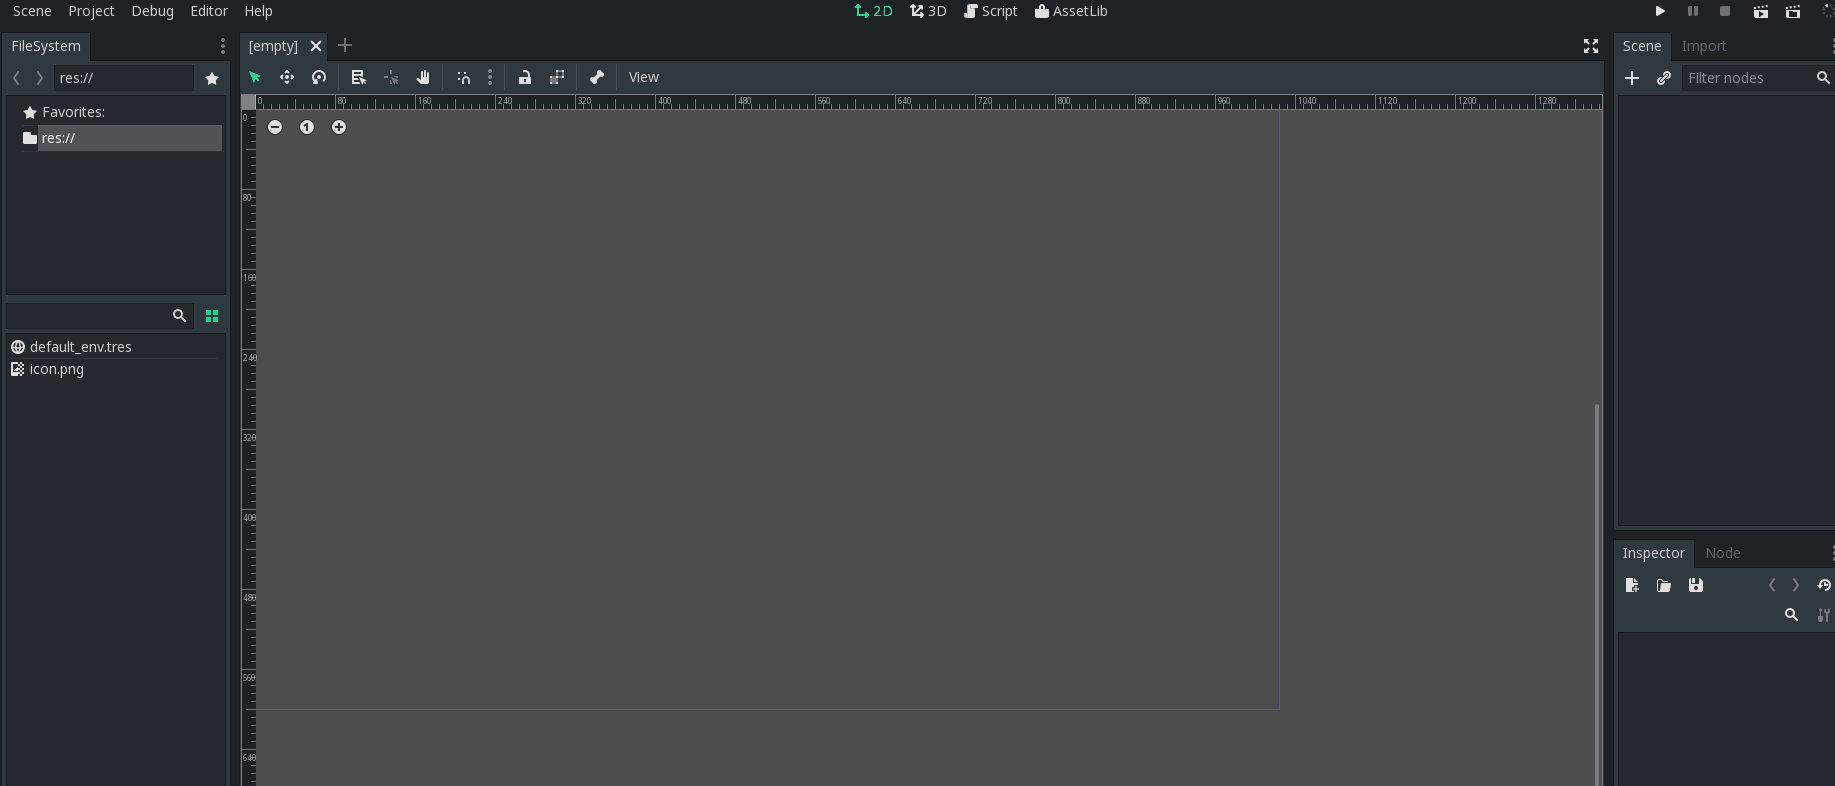Select the arrow Select Mode tool

[255, 77]
